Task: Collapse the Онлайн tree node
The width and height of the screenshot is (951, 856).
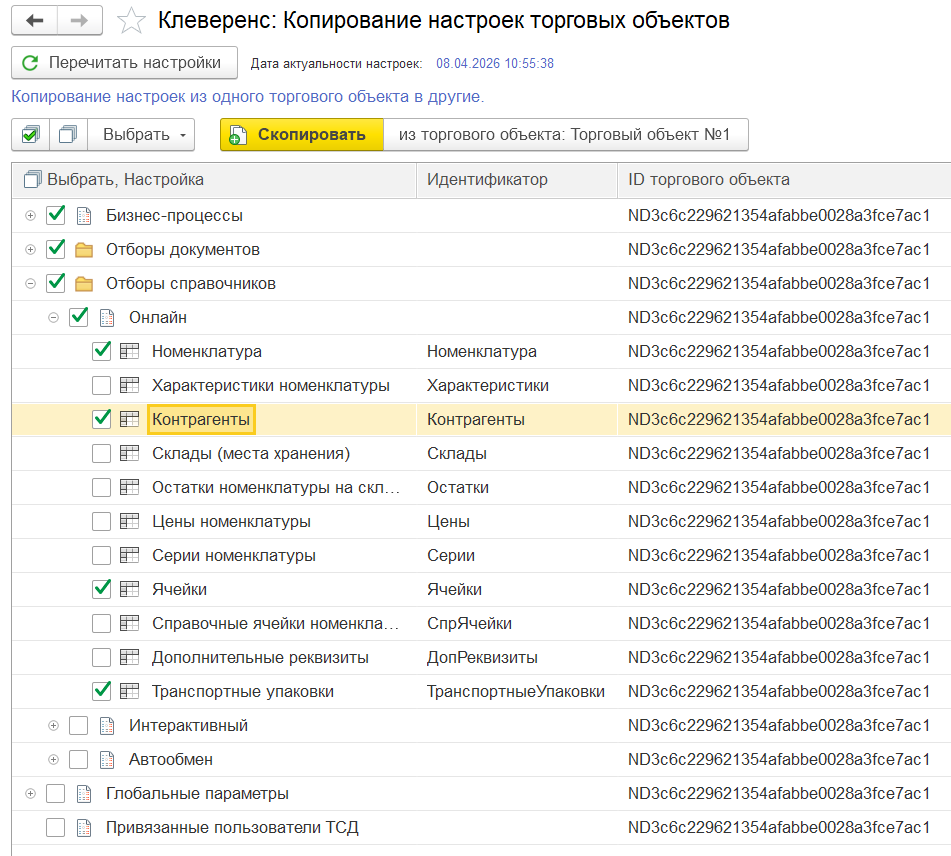Action: tap(53, 317)
